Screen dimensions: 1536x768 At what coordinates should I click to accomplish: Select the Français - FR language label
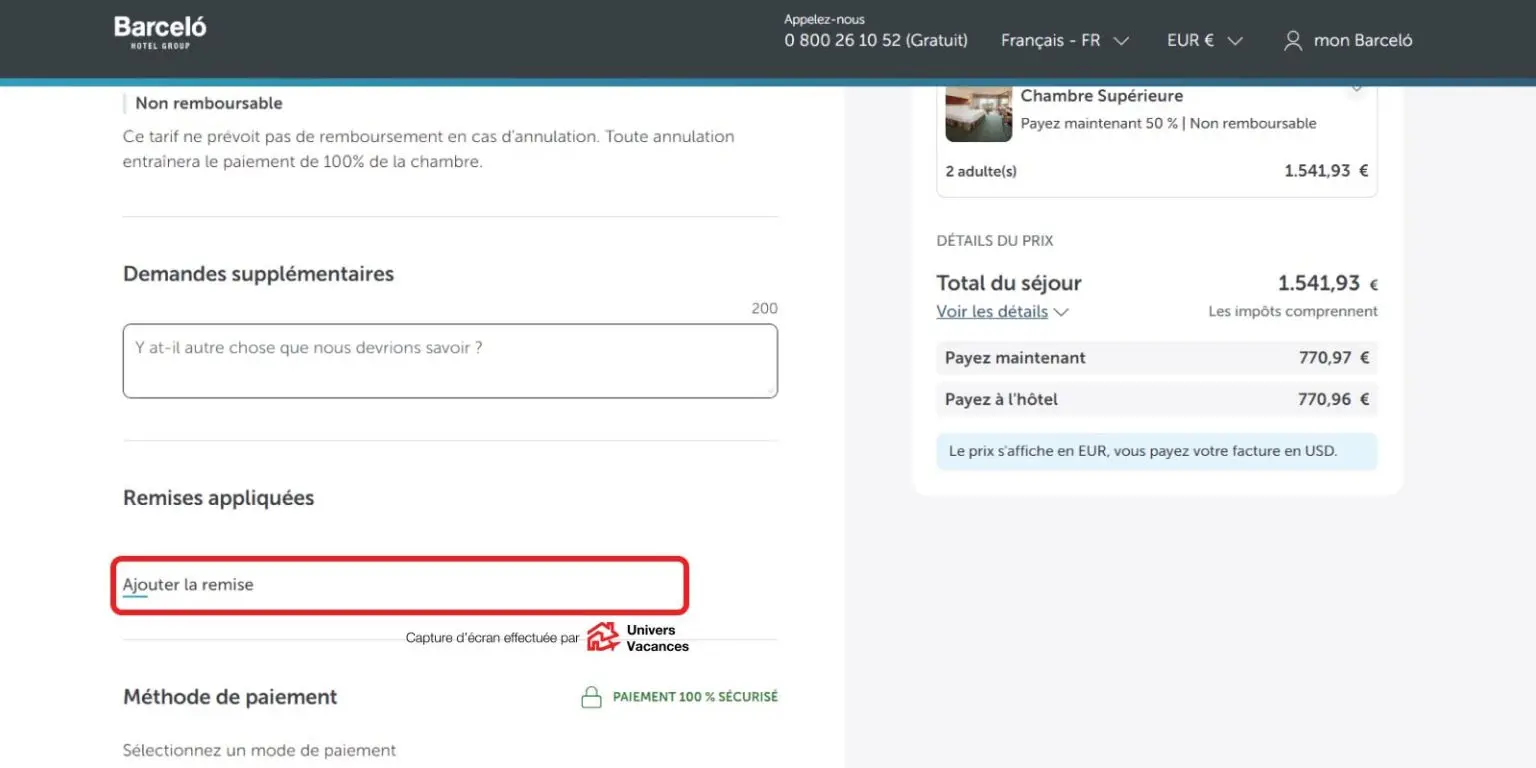point(1050,41)
